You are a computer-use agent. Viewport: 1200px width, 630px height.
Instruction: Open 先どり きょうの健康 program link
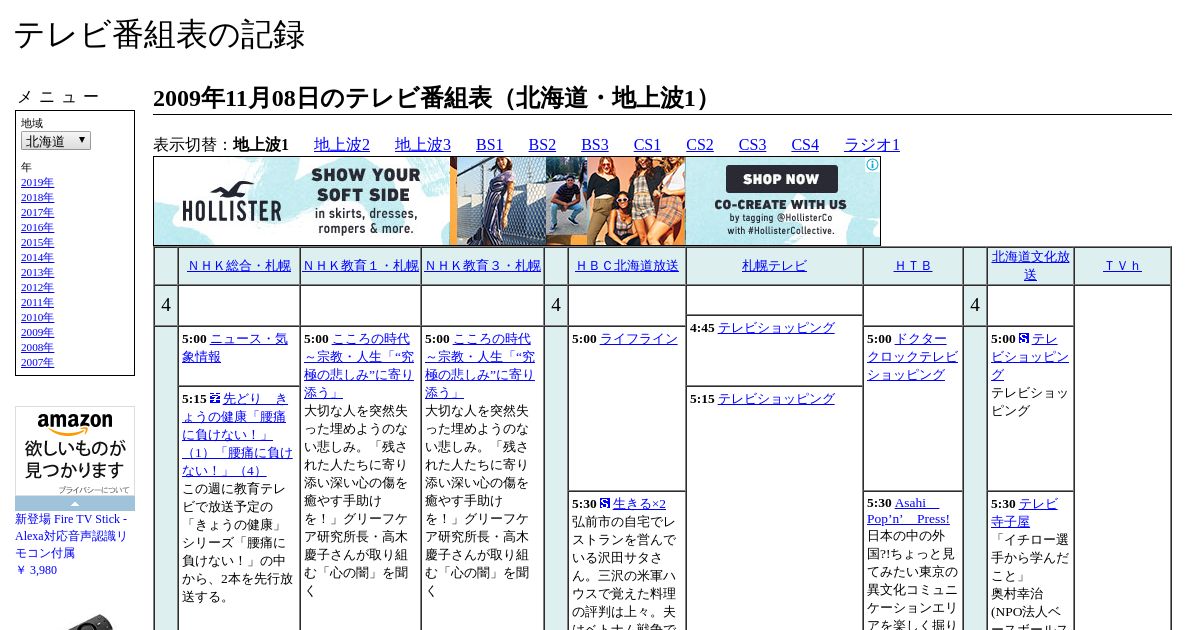click(238, 434)
